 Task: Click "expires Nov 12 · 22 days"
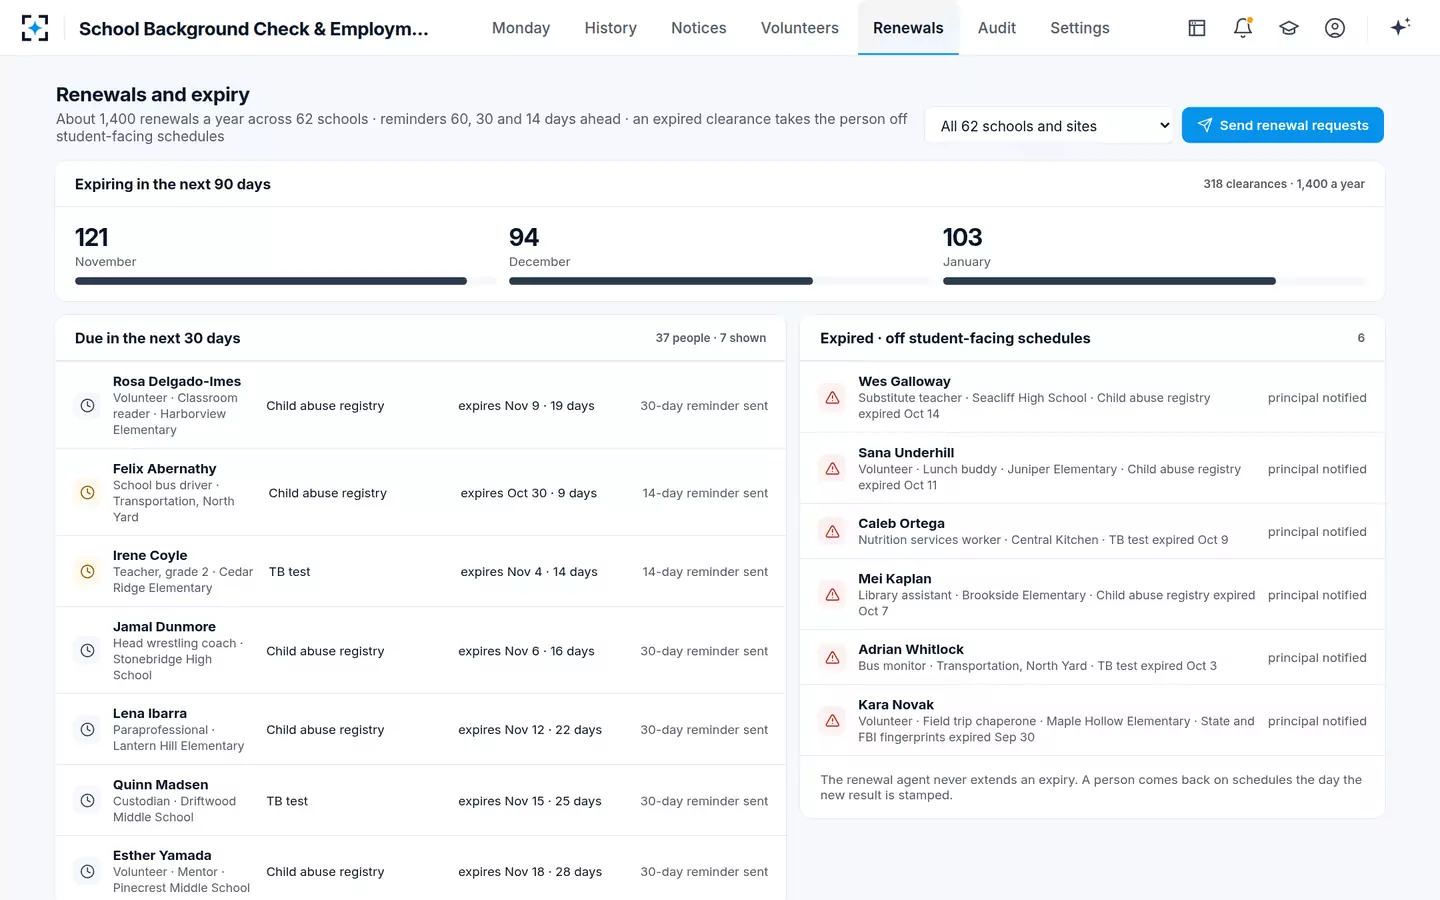[530, 730]
